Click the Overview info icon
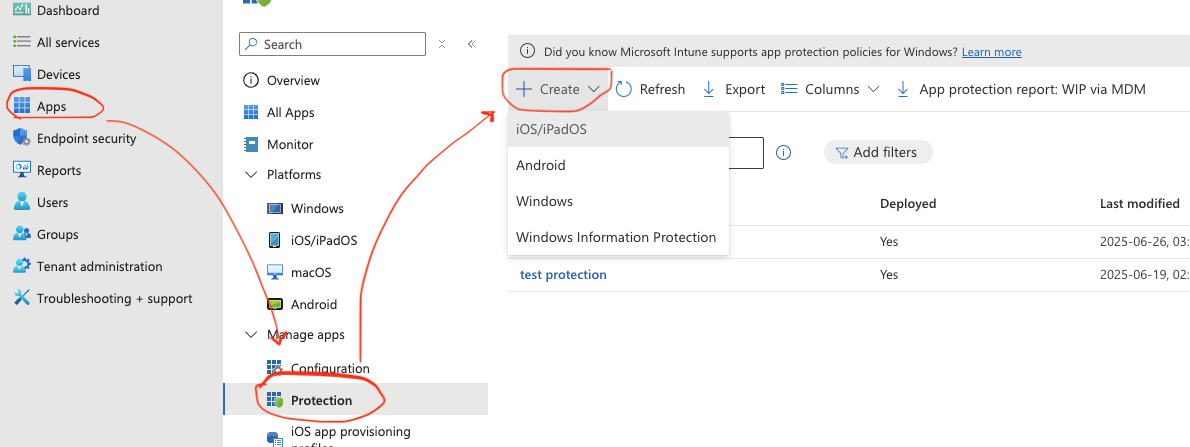This screenshot has width=1190, height=447. click(250, 80)
